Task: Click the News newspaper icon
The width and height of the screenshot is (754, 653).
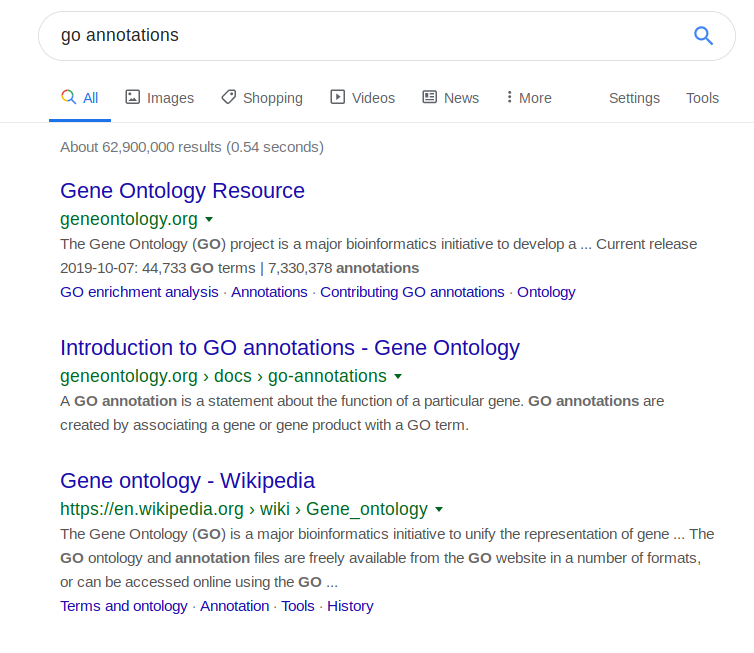Action: pyautogui.click(x=429, y=97)
